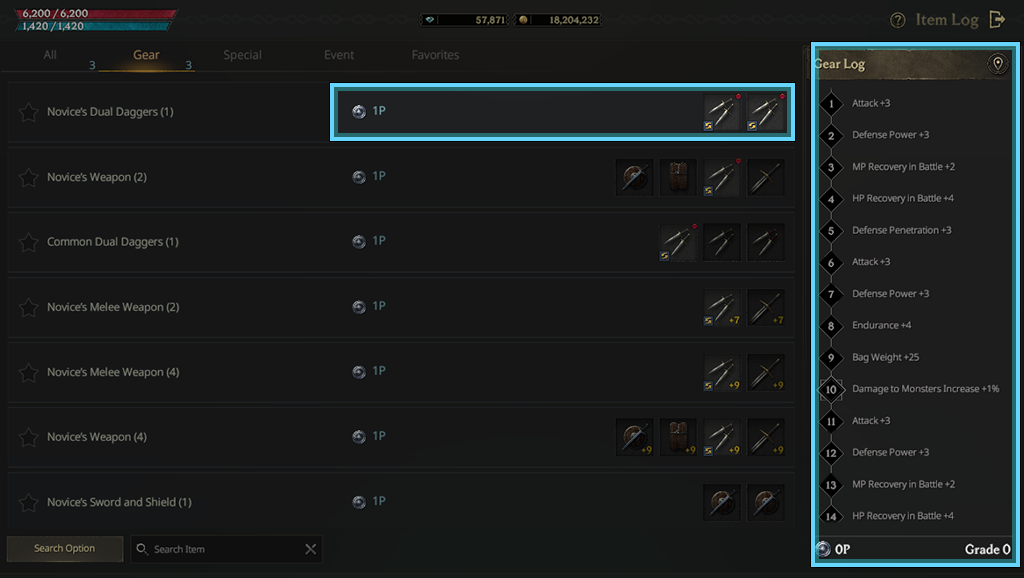Open the help question mark icon
Viewport: 1024px width, 578px height.
pos(897,20)
